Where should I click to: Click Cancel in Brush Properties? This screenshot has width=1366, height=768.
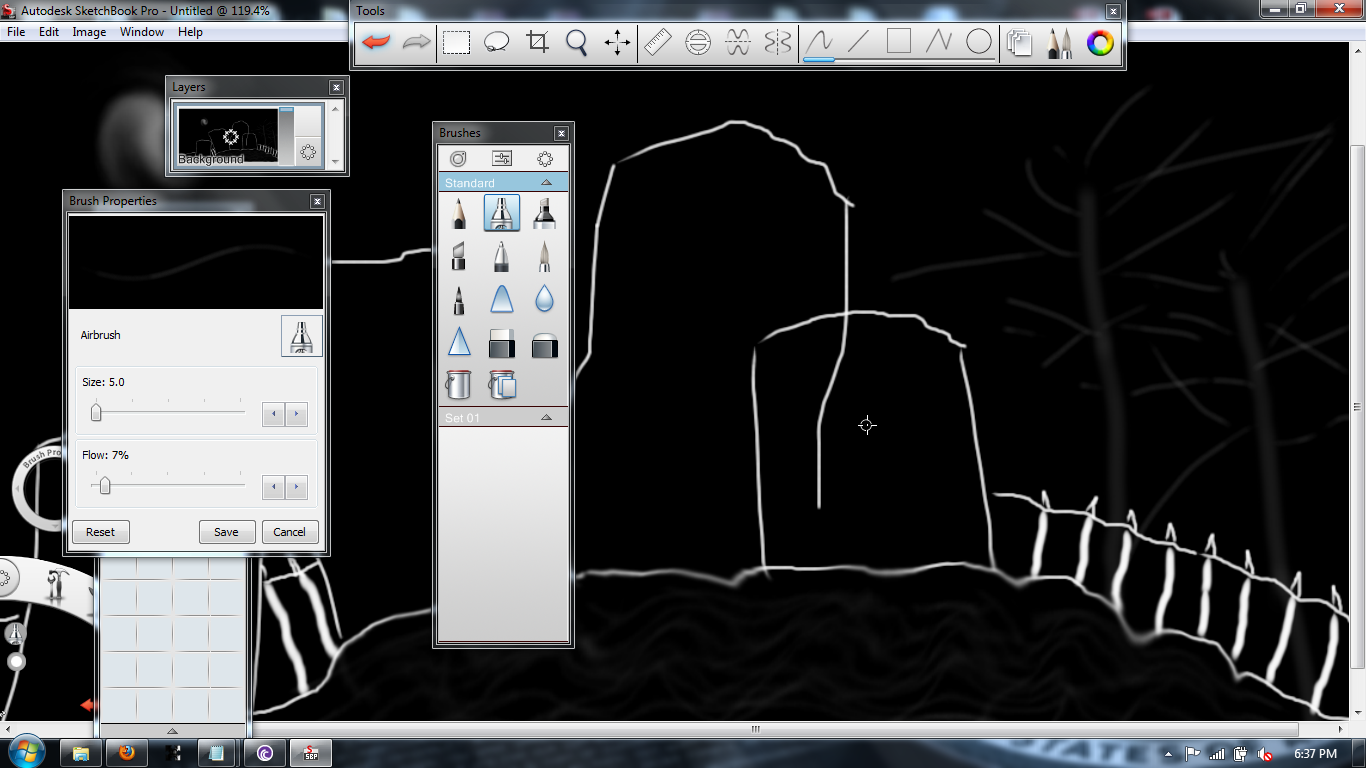coord(290,532)
